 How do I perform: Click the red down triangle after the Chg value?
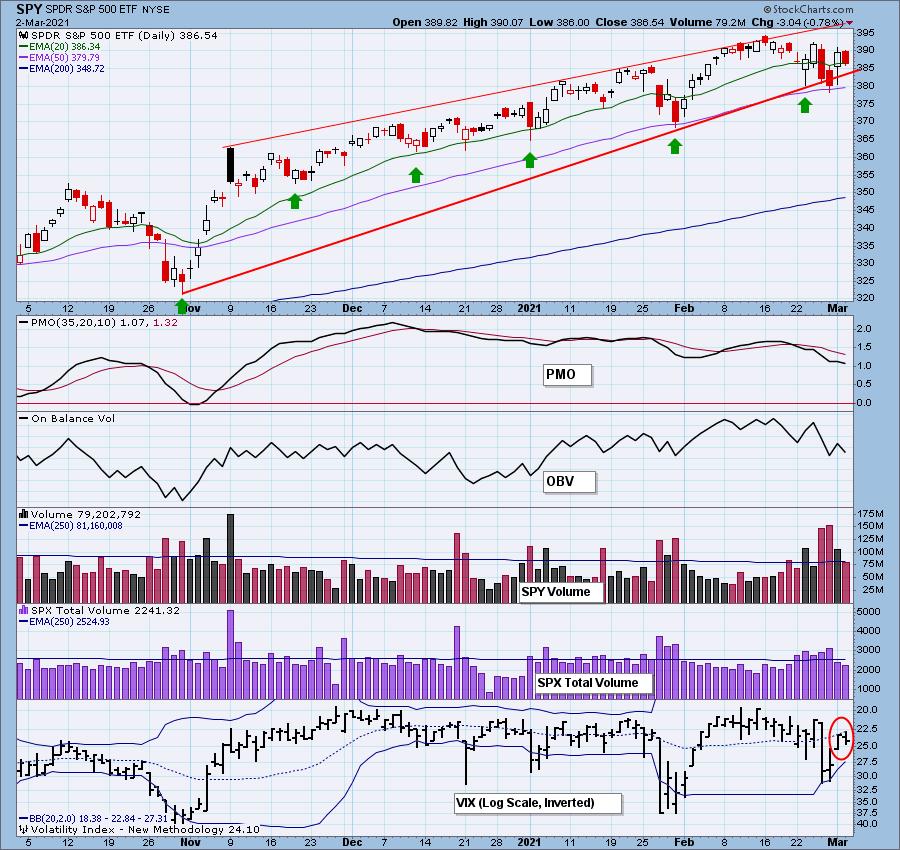pos(849,23)
